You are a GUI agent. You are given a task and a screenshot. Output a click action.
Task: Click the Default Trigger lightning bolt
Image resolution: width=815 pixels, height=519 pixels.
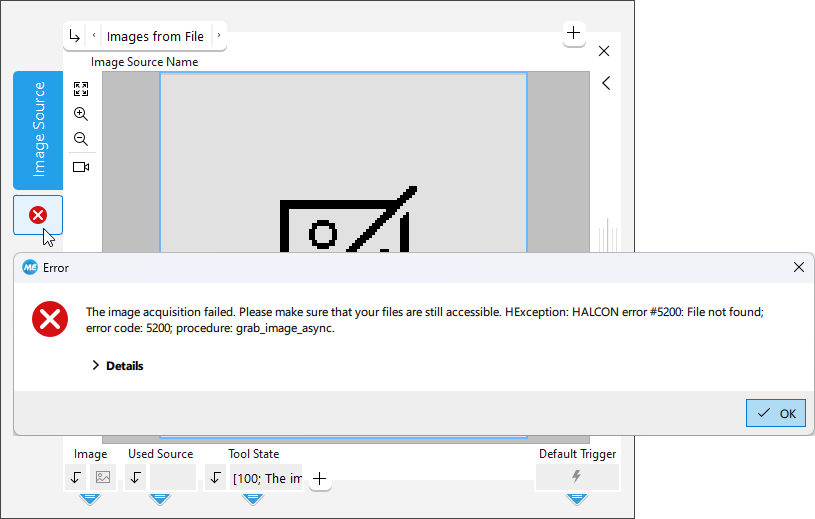point(576,477)
